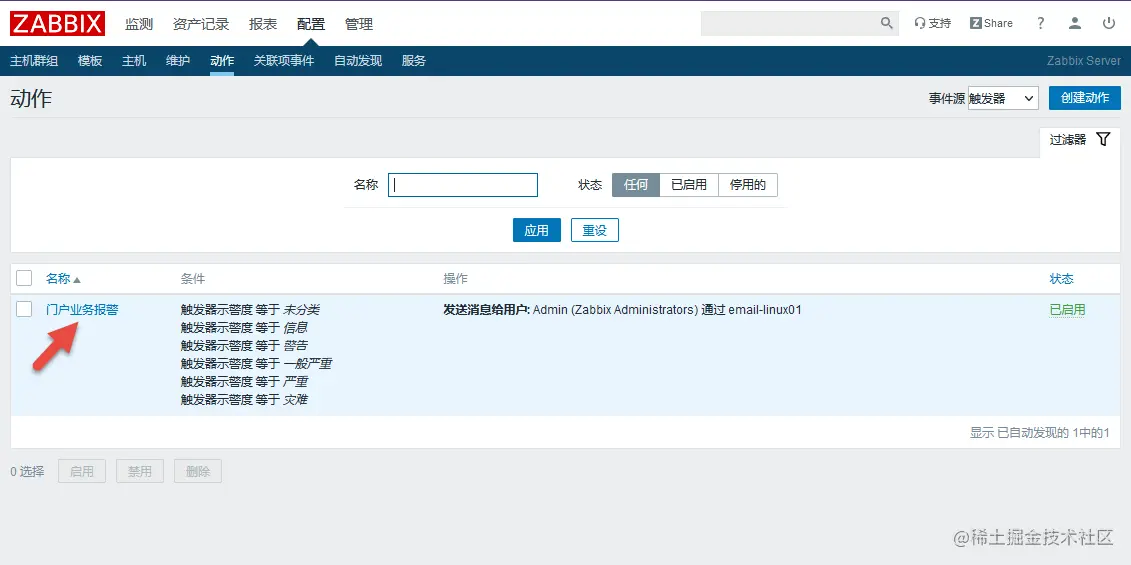Open help question mark icon
Image resolution: width=1131 pixels, height=565 pixels.
(1040, 23)
